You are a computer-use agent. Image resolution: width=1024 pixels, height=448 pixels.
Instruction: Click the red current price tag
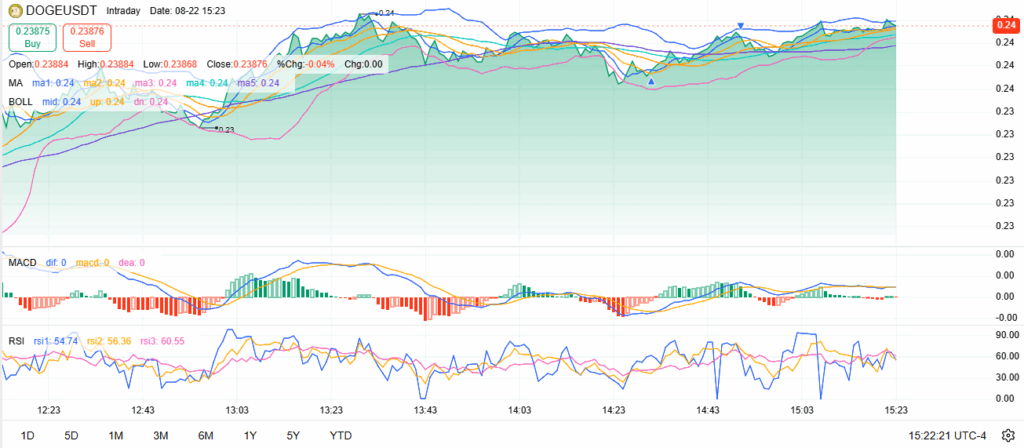click(x=1007, y=24)
